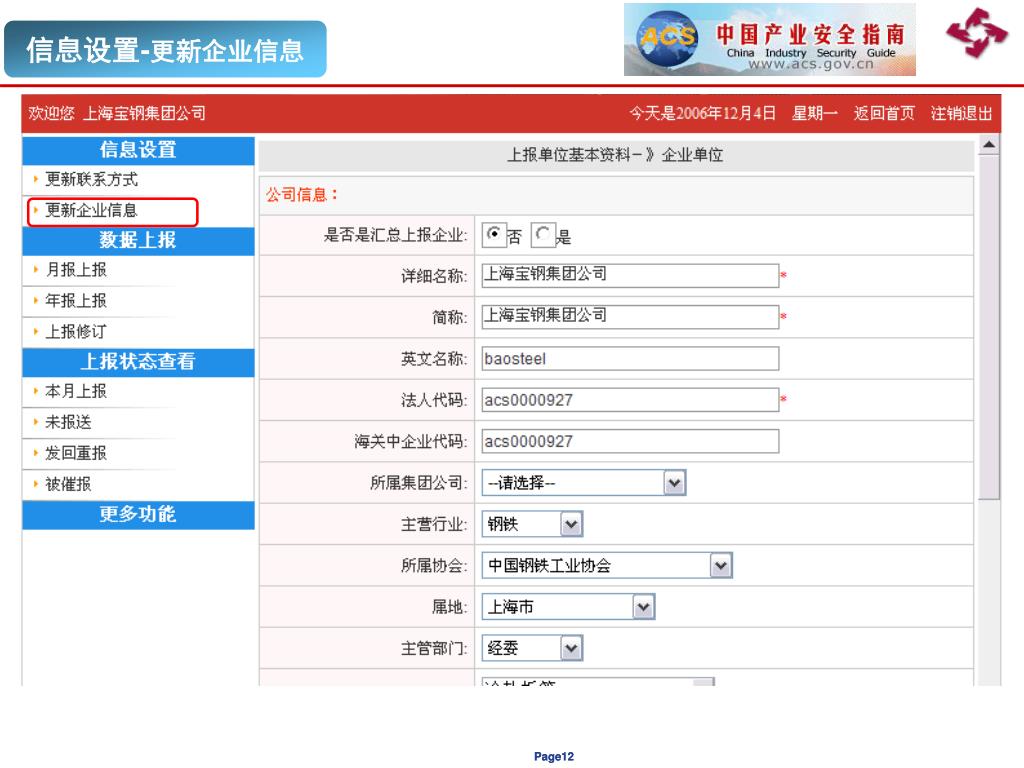Open 被催报 status item
This screenshot has height=768, width=1024.
tap(68, 484)
